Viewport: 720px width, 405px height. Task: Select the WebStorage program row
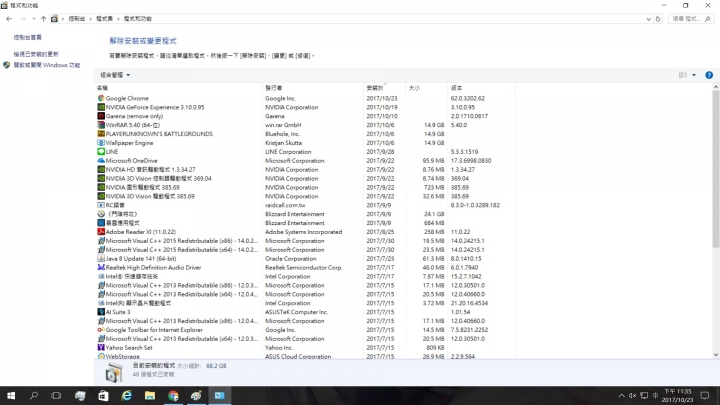click(305, 356)
